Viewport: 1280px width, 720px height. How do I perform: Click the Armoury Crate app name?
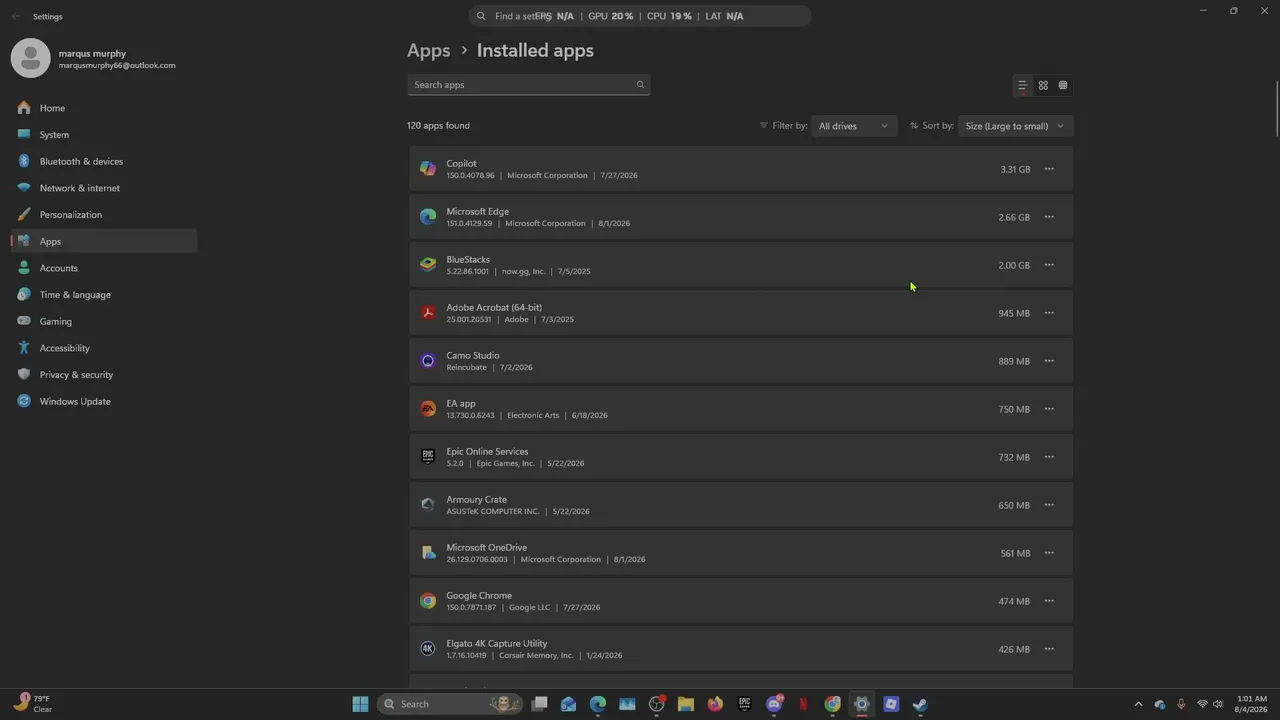476,499
